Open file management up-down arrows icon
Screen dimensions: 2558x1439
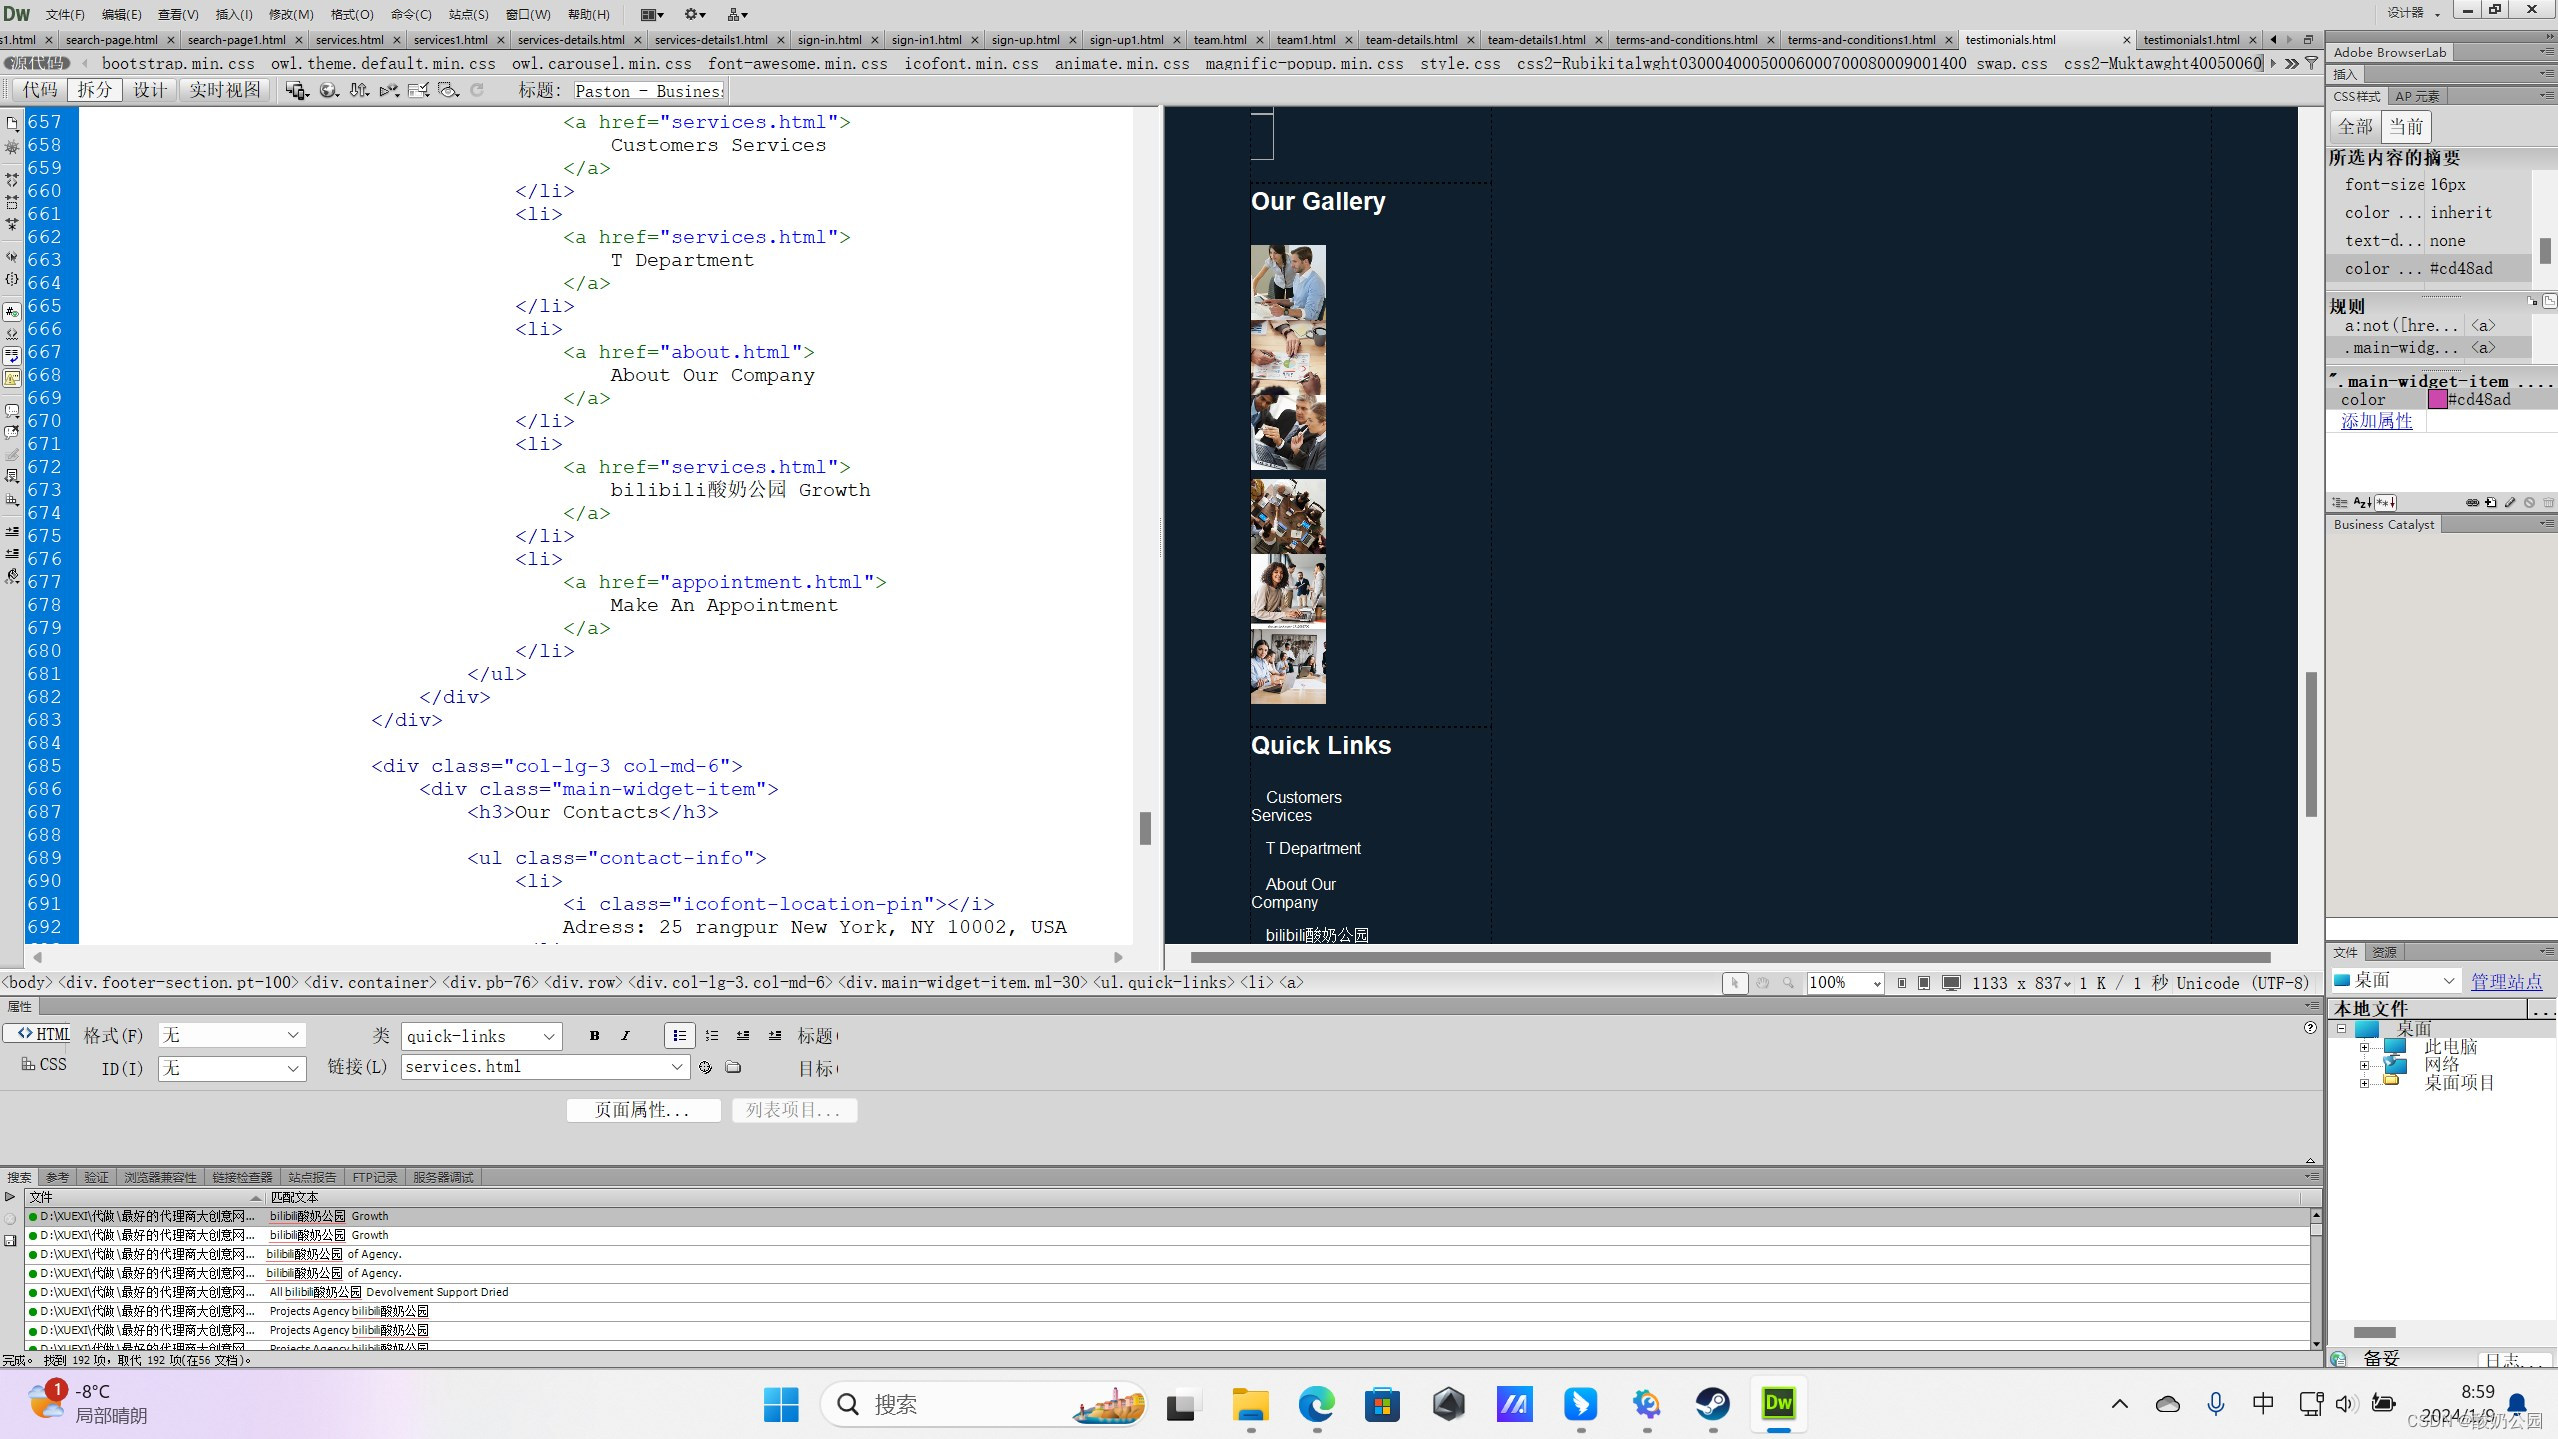pyautogui.click(x=359, y=90)
